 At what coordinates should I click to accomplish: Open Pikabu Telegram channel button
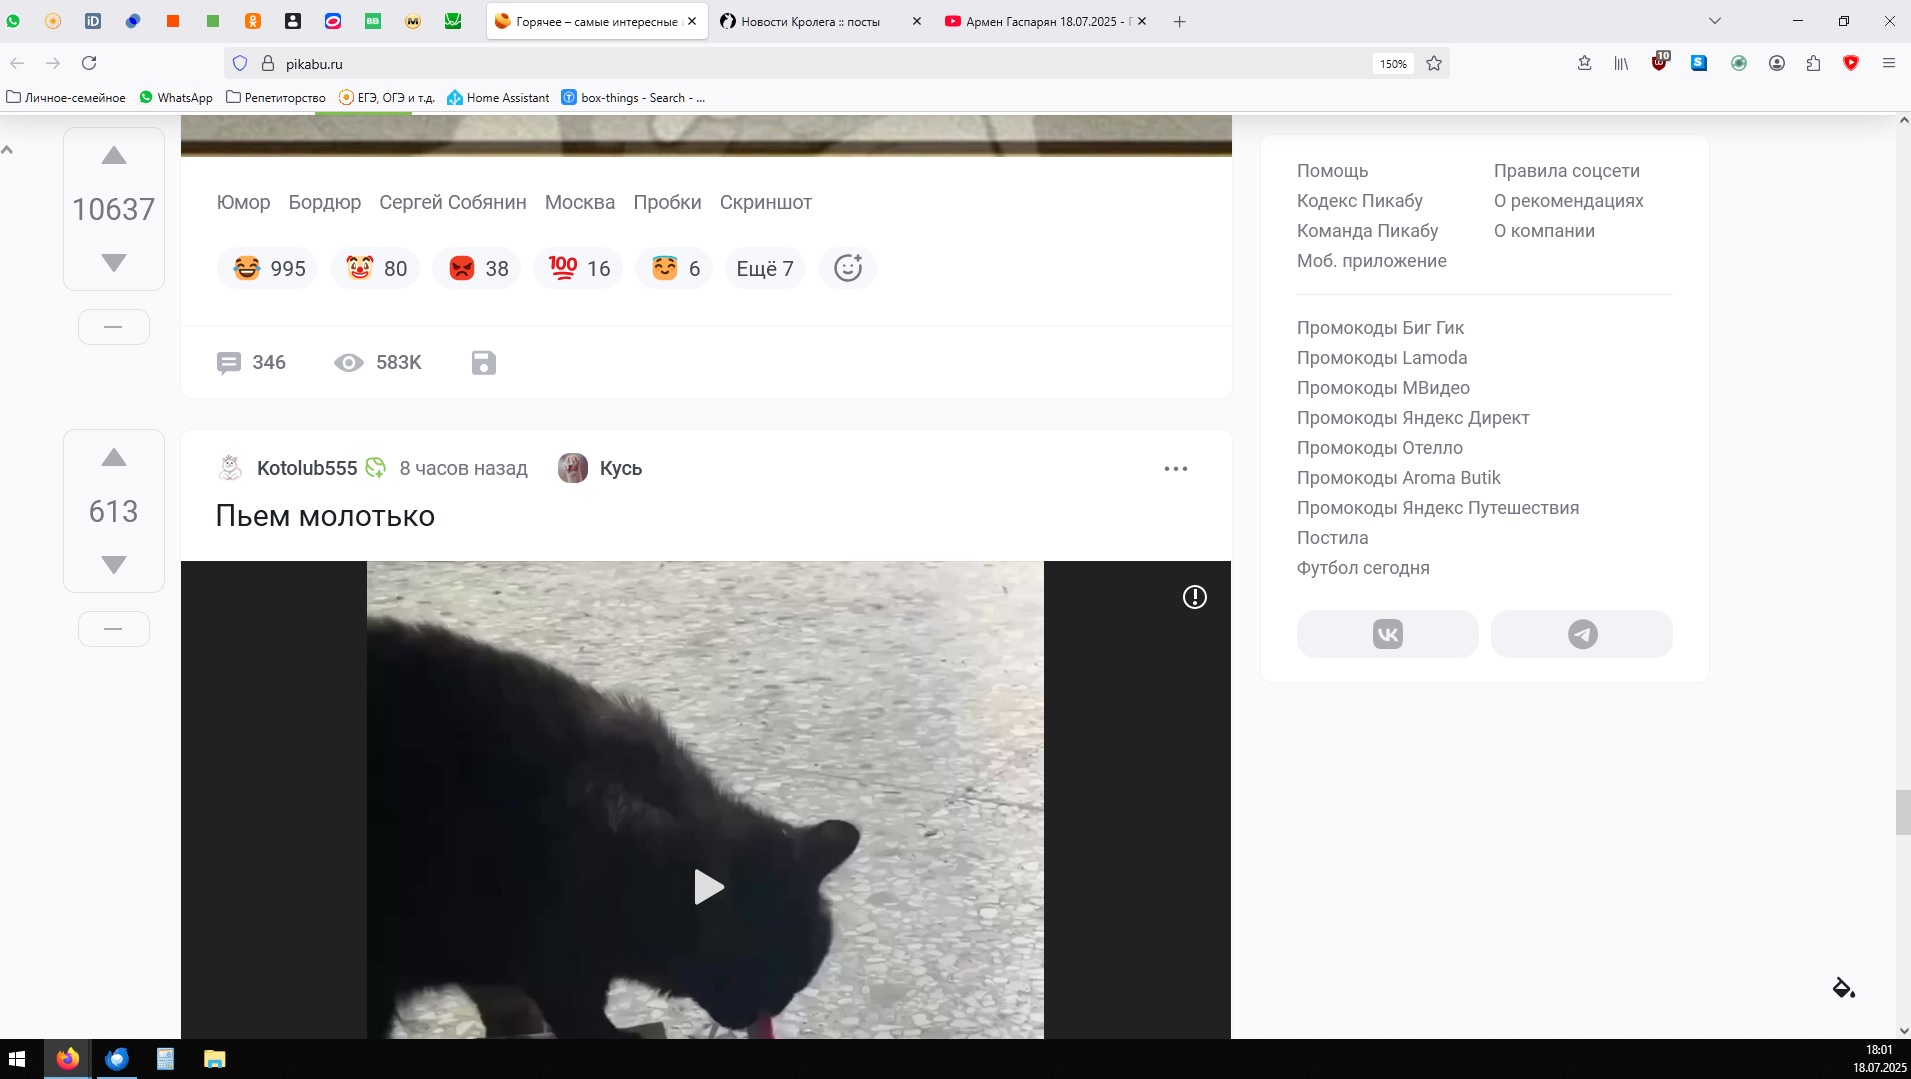click(1581, 634)
